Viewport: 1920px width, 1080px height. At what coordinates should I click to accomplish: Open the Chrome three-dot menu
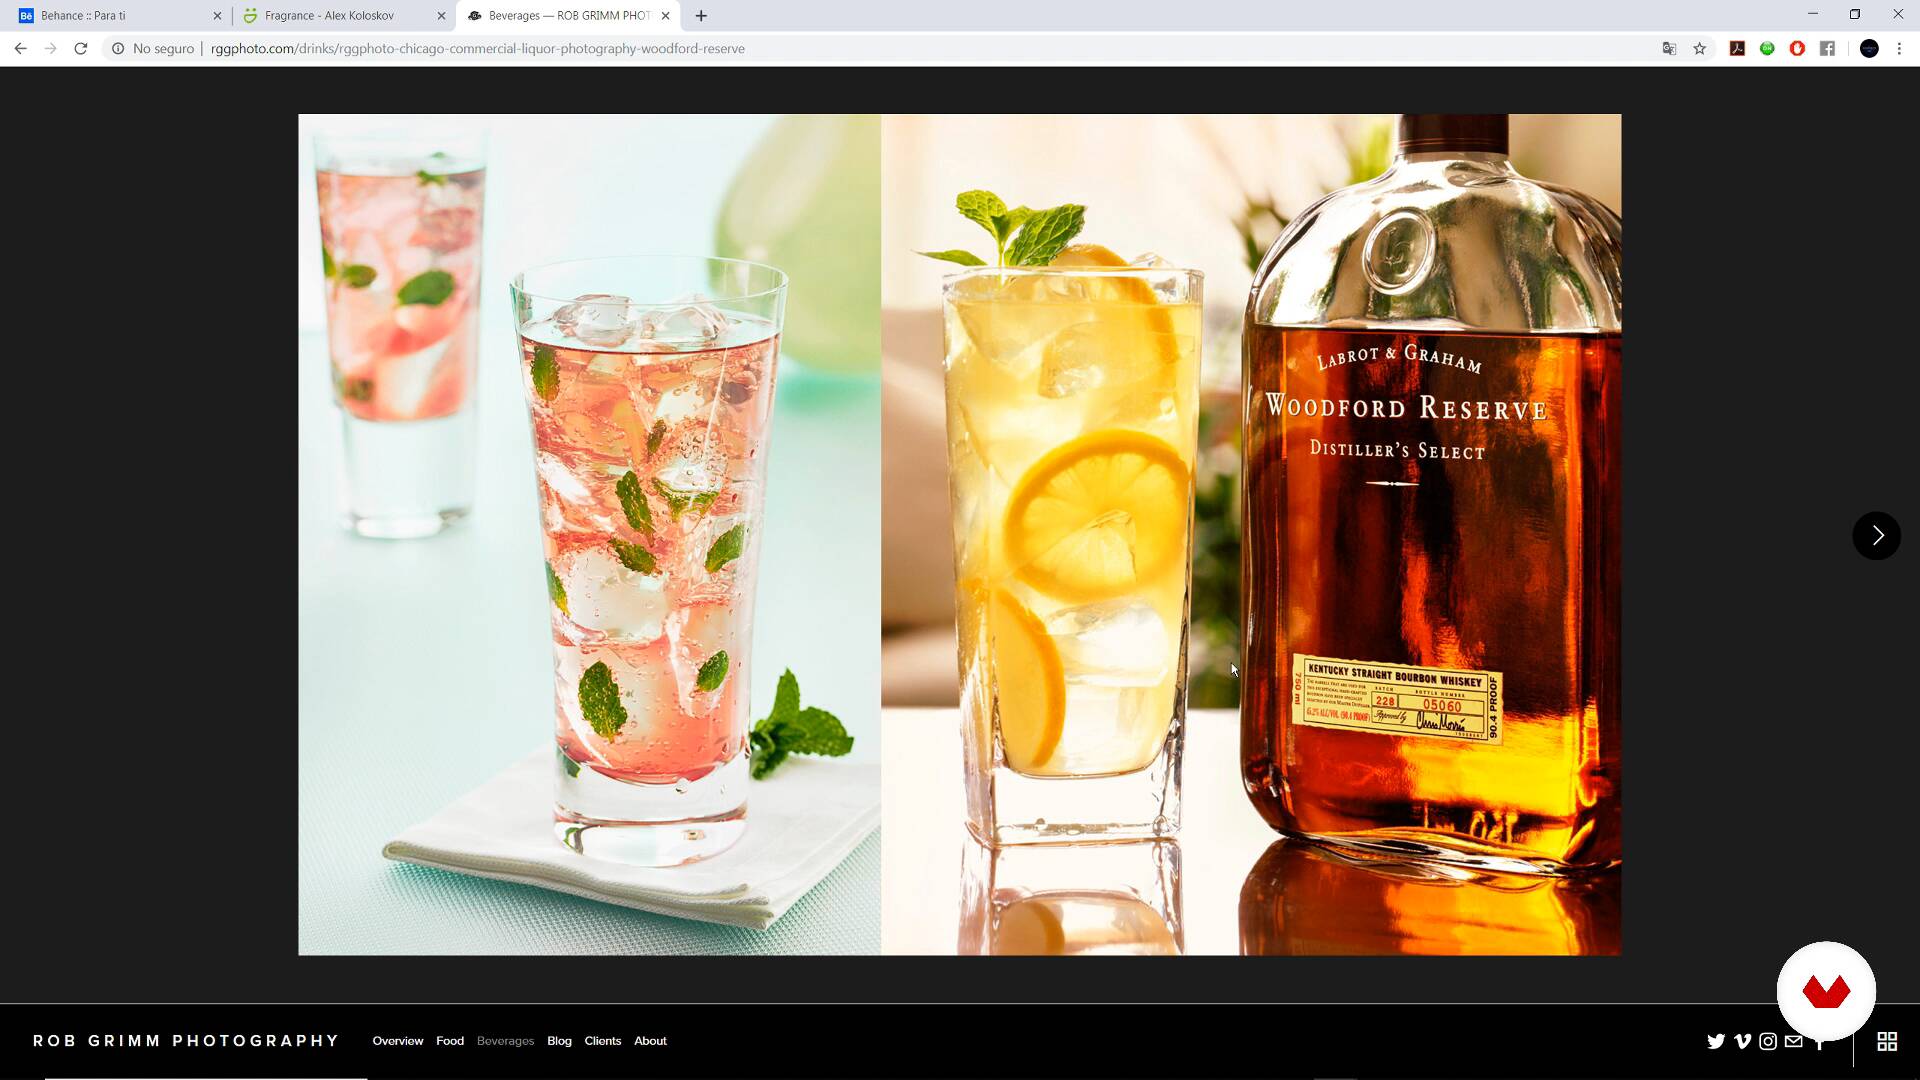coord(1899,48)
